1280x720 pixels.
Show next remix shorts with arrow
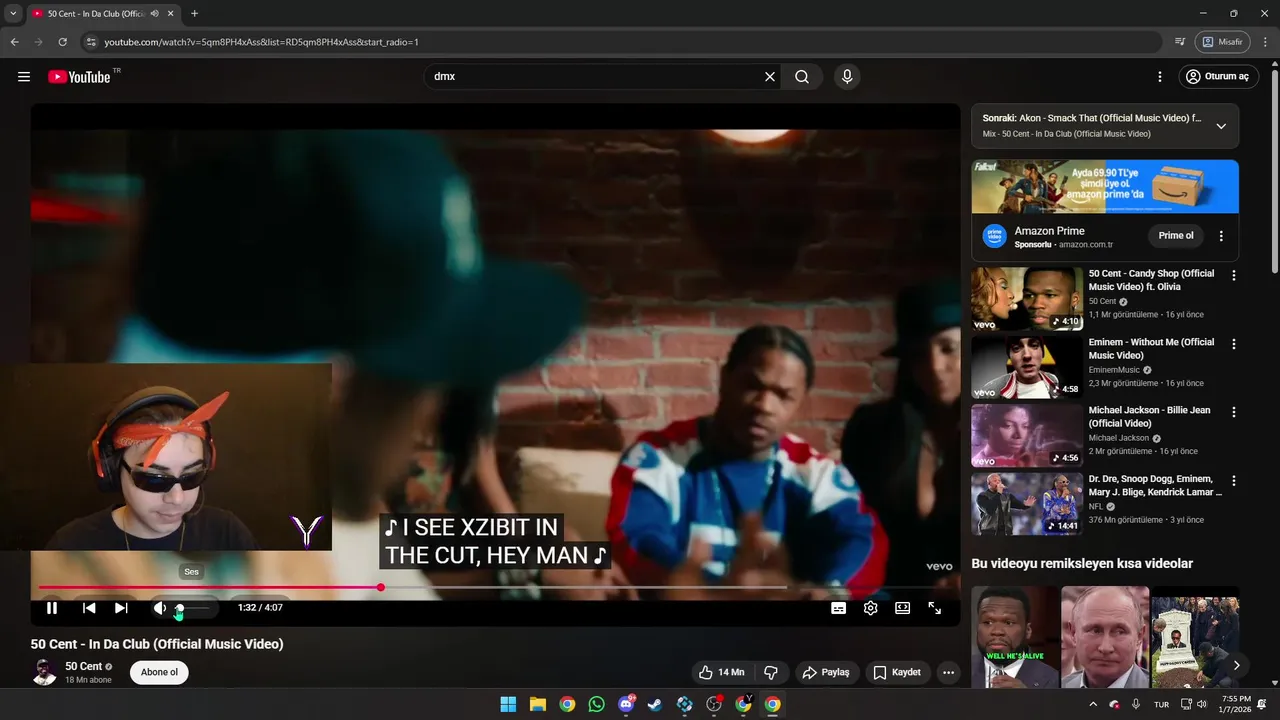point(1237,665)
